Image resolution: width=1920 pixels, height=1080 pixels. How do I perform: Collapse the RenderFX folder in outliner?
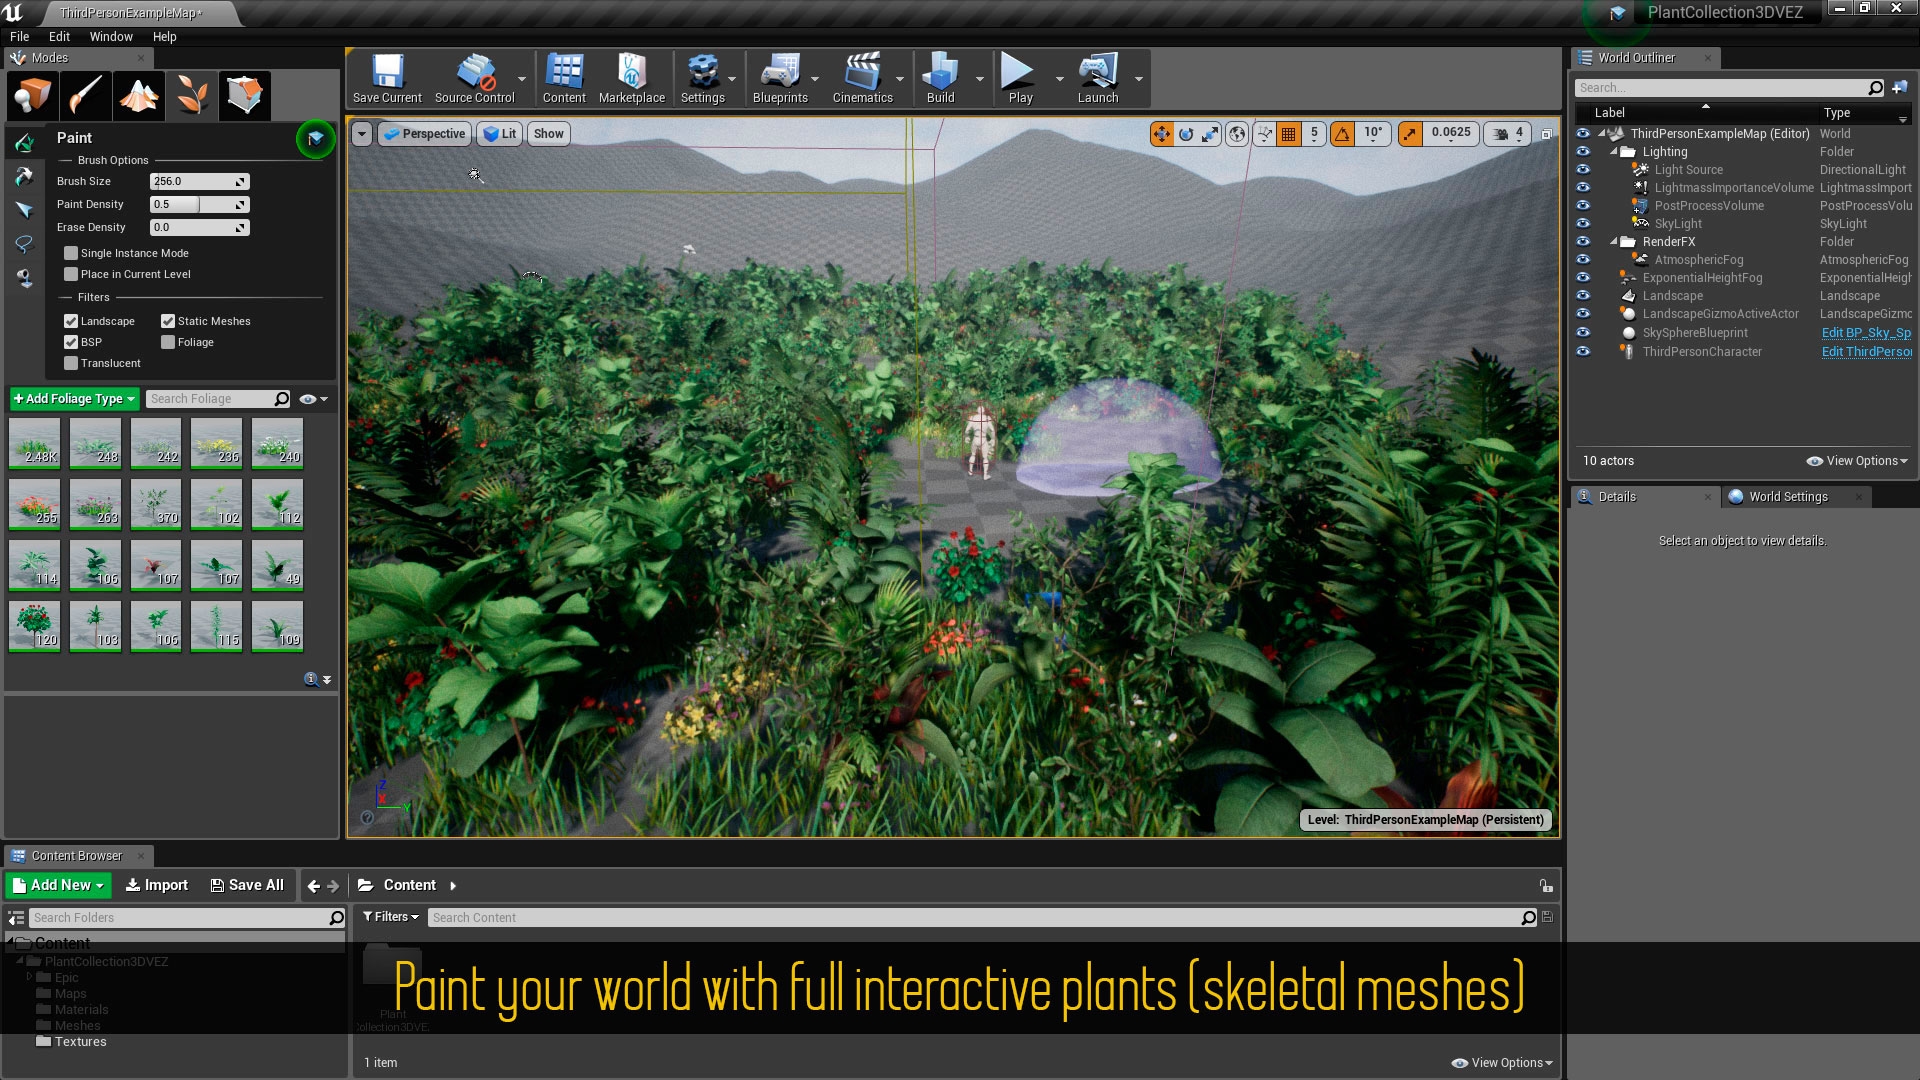[x=1613, y=242]
